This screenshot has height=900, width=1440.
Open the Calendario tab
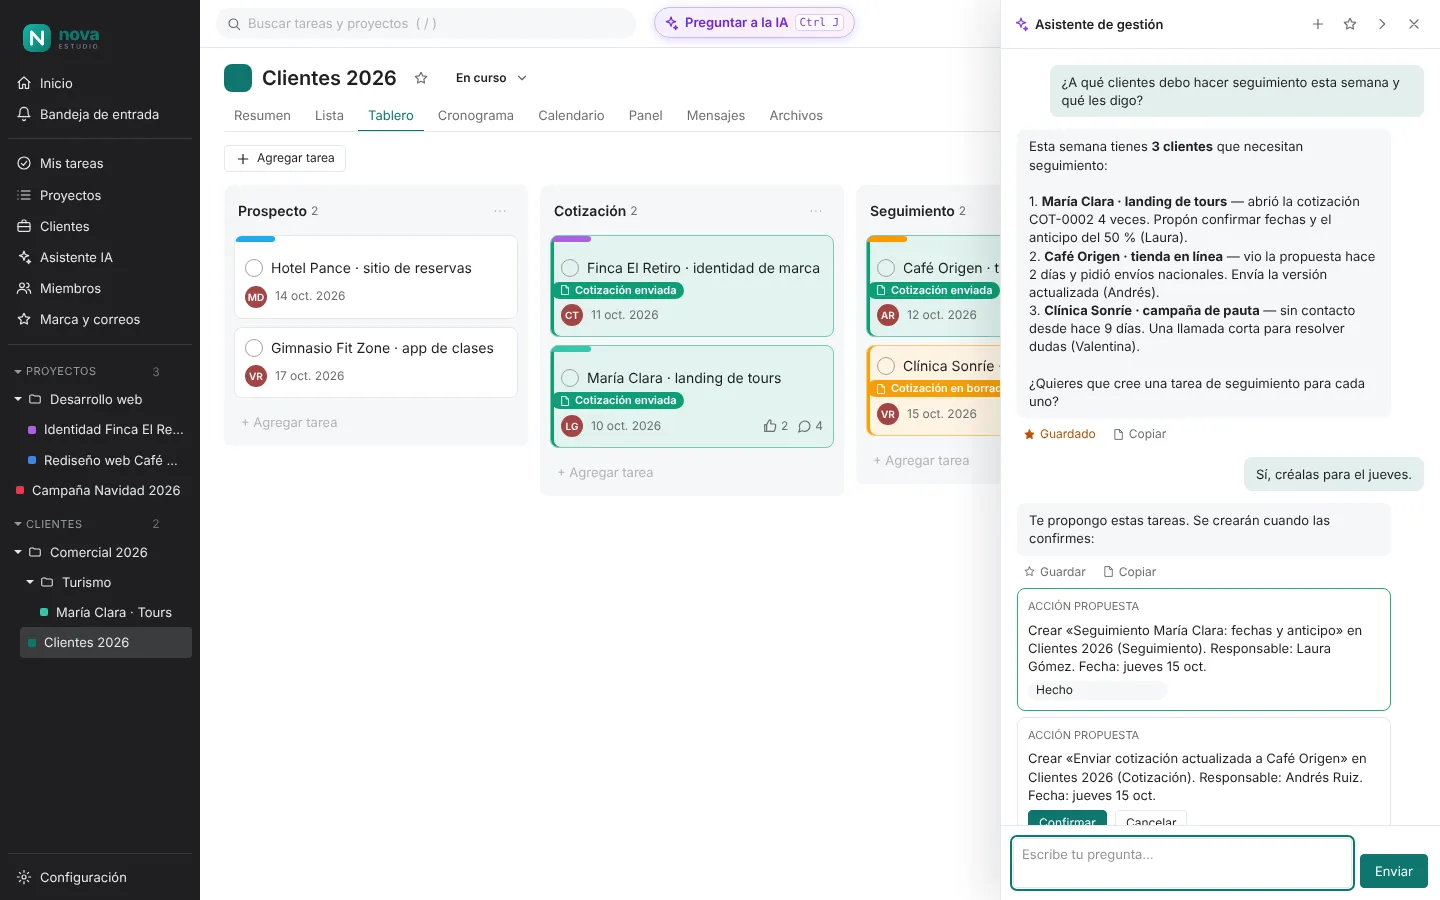571,116
